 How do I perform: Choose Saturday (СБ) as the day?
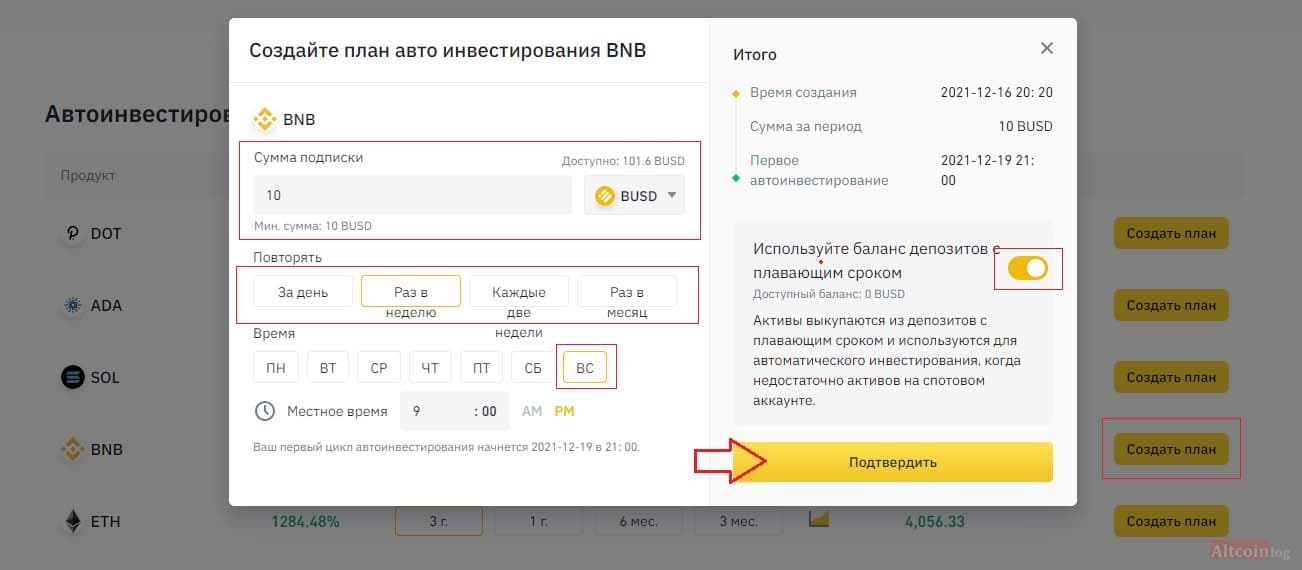pyautogui.click(x=533, y=368)
